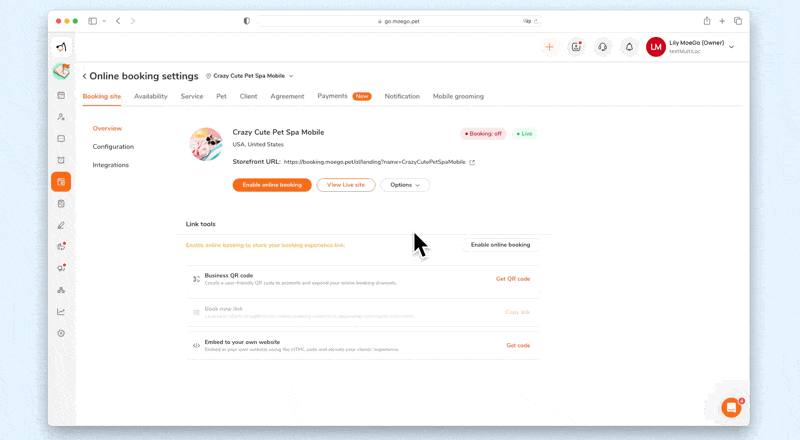Open the alarm clock icon in the sidebar
Screen dimensions: 800x440
(x=61, y=160)
